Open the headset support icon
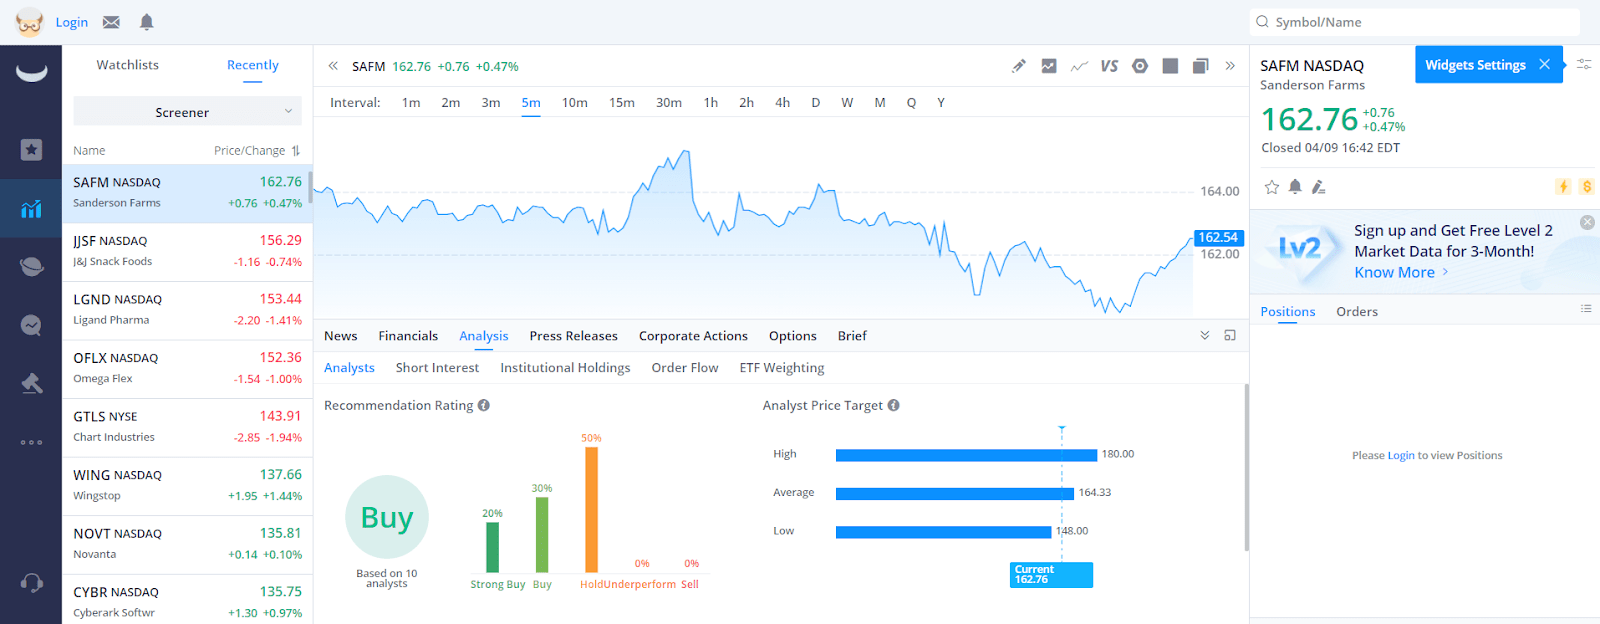This screenshot has height=624, width=1600. pyautogui.click(x=31, y=583)
